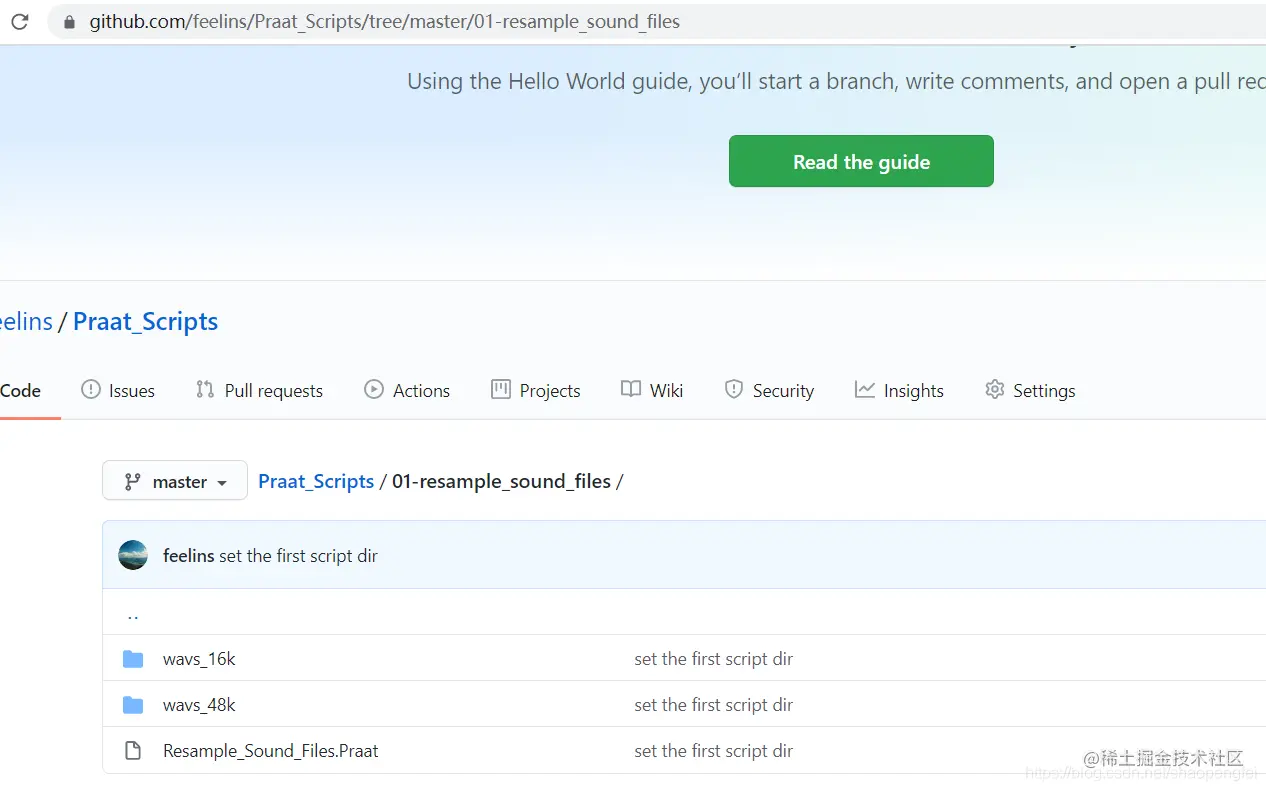The height and width of the screenshot is (791, 1266).
Task: Open the Resample_Sound_Files.Praat file
Action: [x=271, y=751]
